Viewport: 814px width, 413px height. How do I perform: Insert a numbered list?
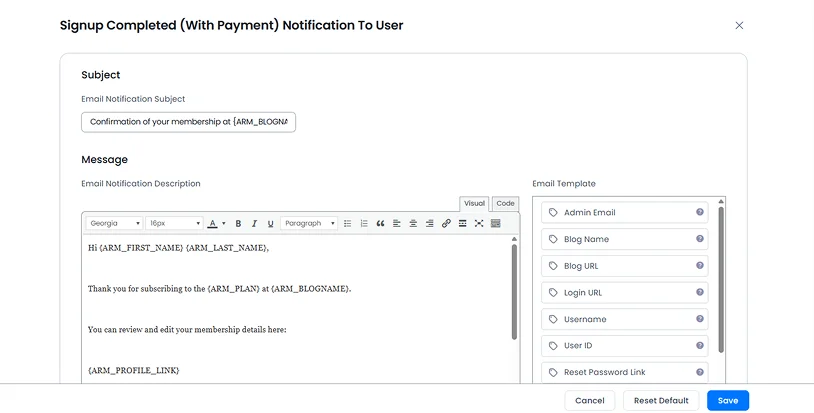click(x=364, y=224)
